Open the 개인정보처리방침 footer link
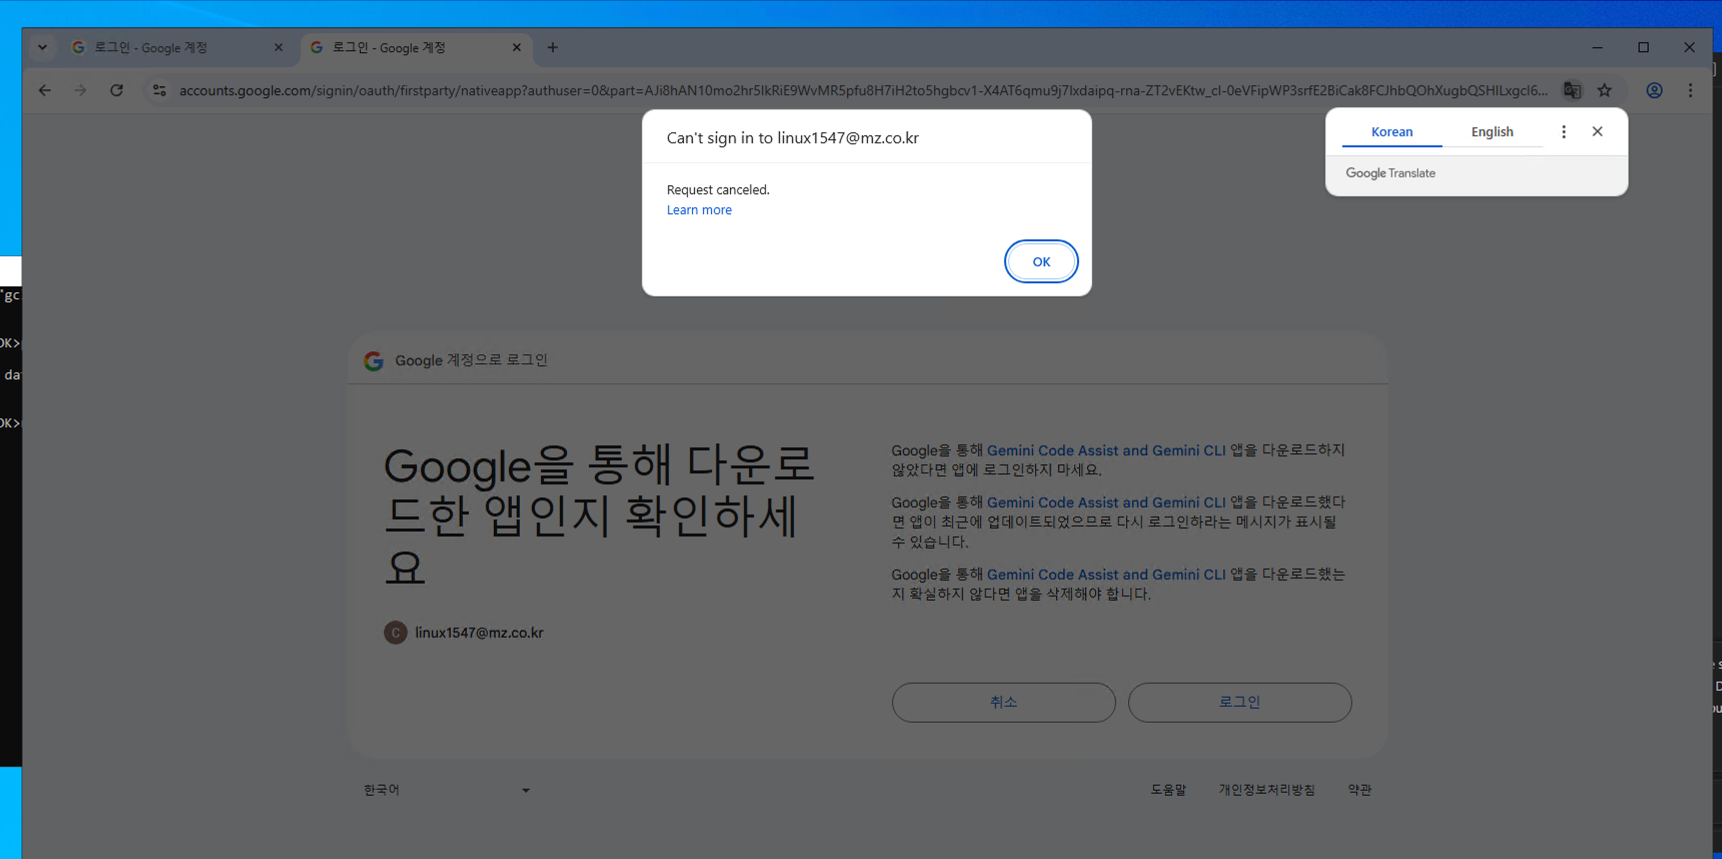Image resolution: width=1722 pixels, height=859 pixels. 1266,790
